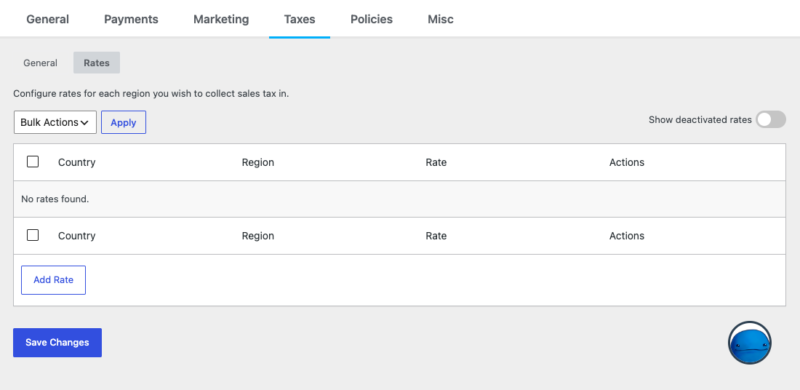Click the Region label in footer row

[258, 236]
